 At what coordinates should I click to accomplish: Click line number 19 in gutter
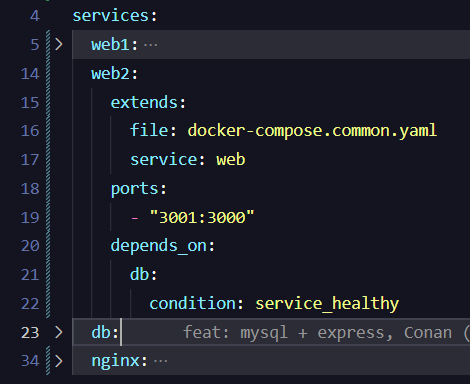point(30,217)
